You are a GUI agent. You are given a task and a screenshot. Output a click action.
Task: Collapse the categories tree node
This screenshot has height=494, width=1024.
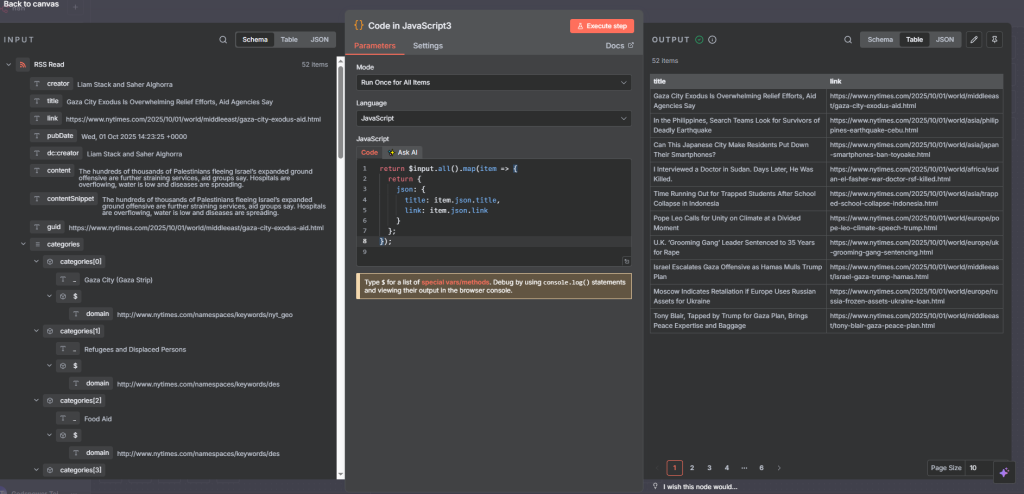pyautogui.click(x=22, y=244)
